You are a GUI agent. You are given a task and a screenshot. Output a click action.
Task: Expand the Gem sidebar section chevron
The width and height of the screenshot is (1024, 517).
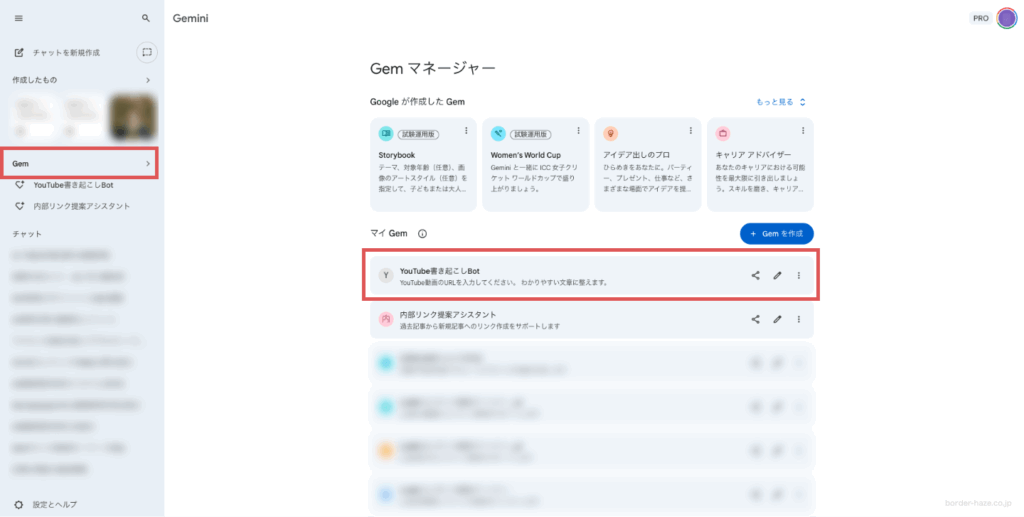click(x=148, y=164)
